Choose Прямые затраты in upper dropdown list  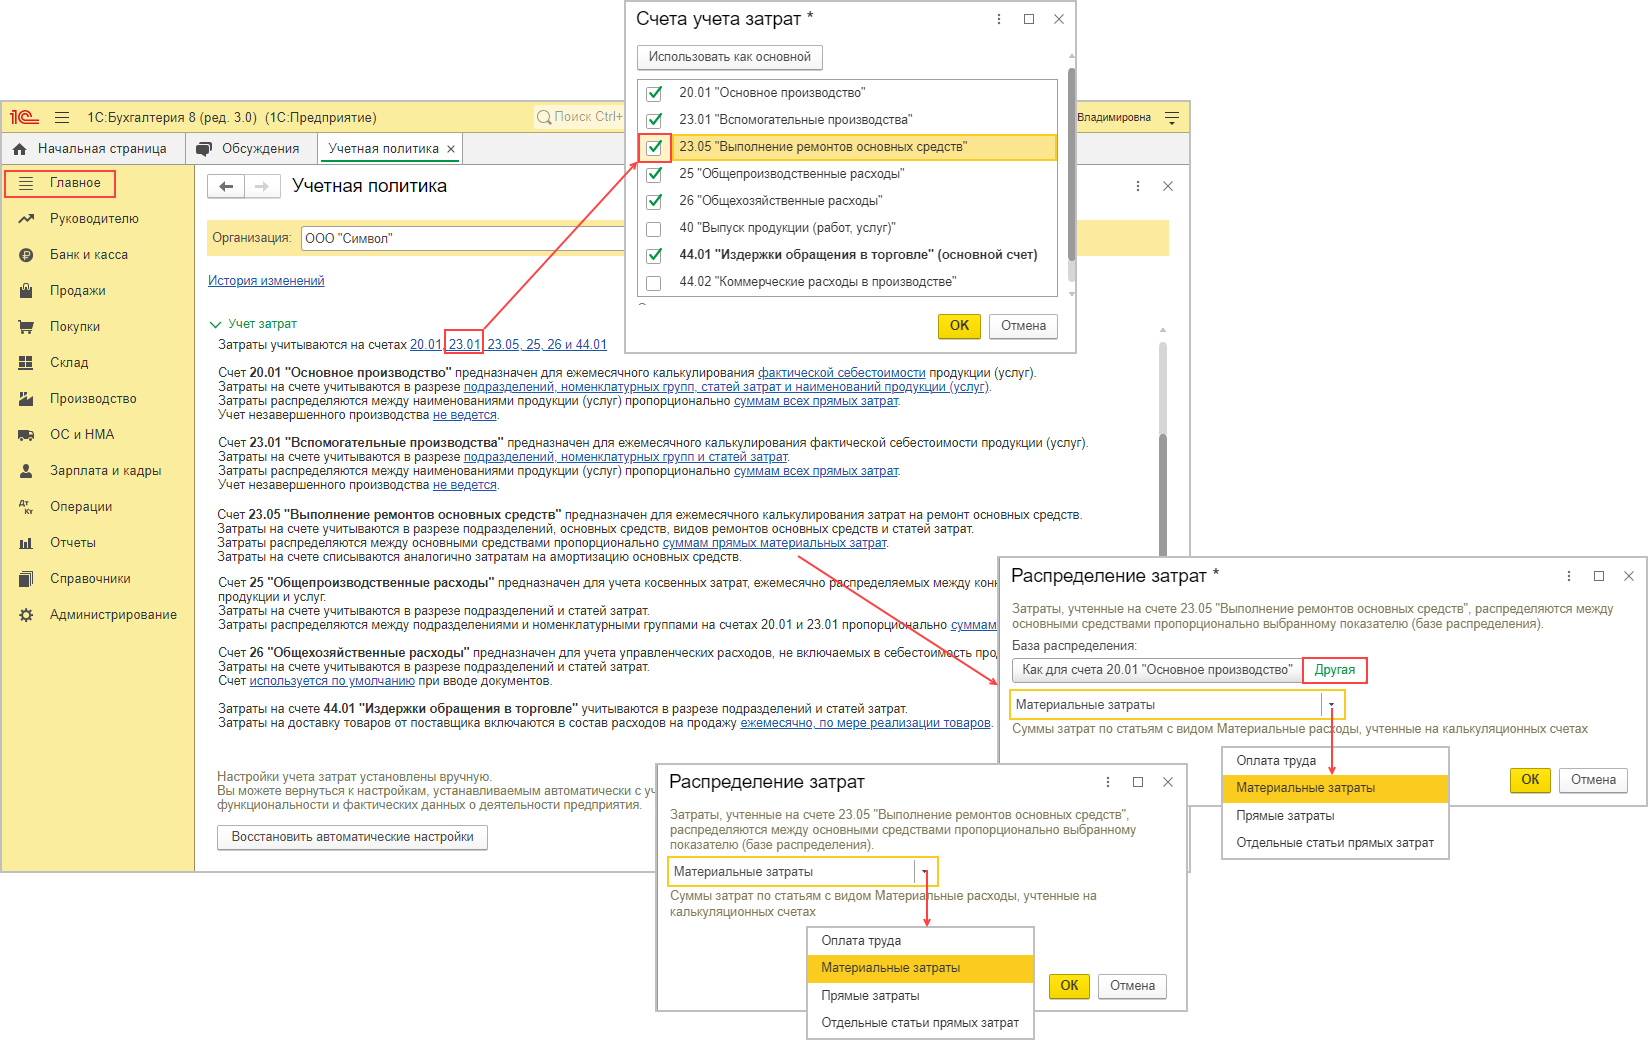(x=1335, y=816)
